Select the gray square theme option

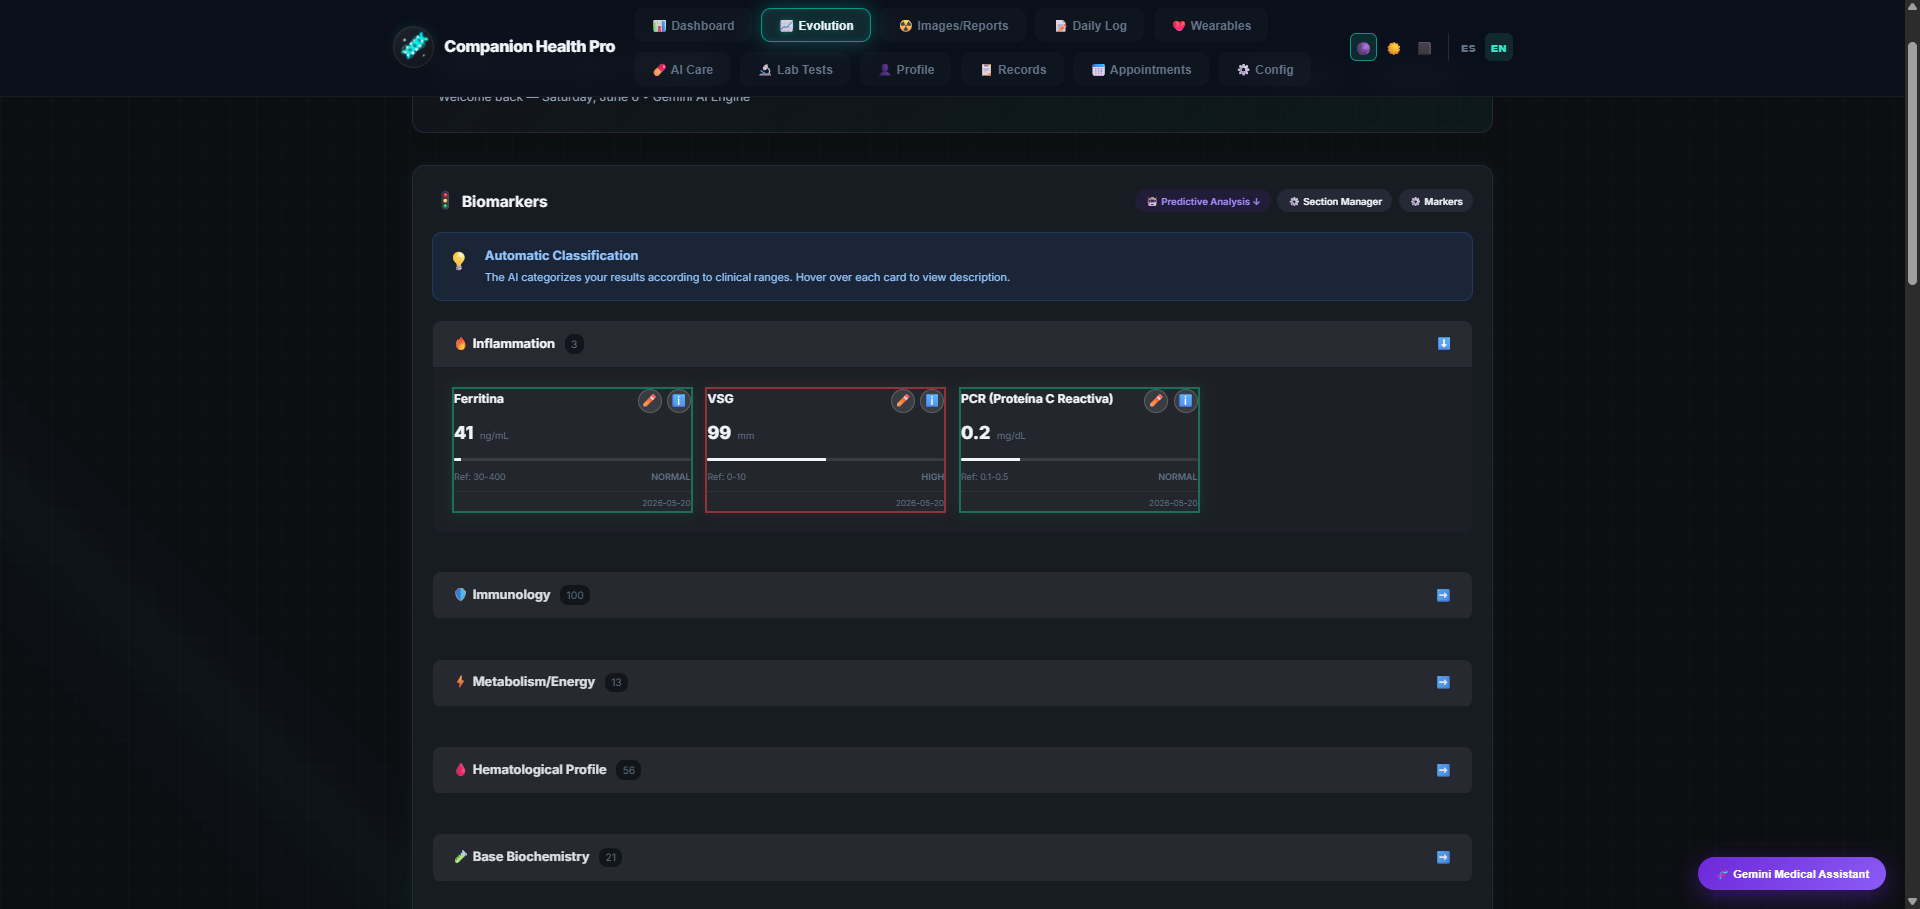pyautogui.click(x=1425, y=48)
